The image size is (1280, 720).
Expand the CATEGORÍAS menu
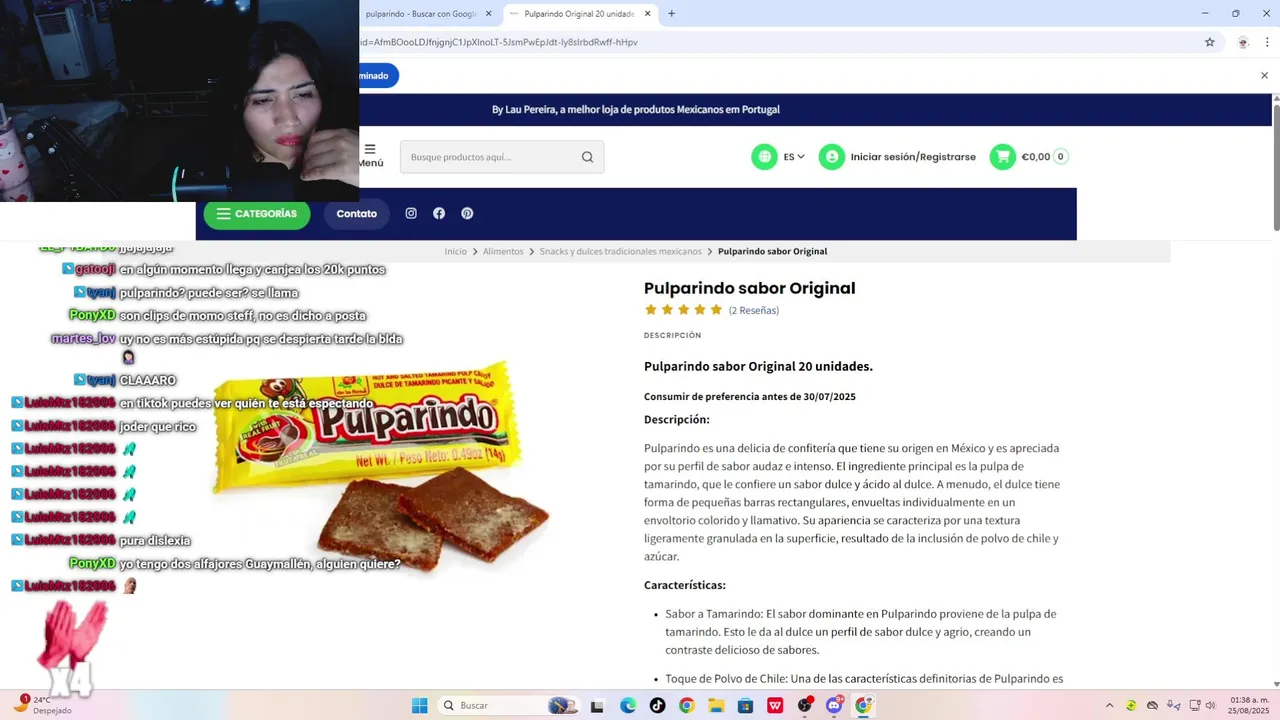tap(257, 214)
